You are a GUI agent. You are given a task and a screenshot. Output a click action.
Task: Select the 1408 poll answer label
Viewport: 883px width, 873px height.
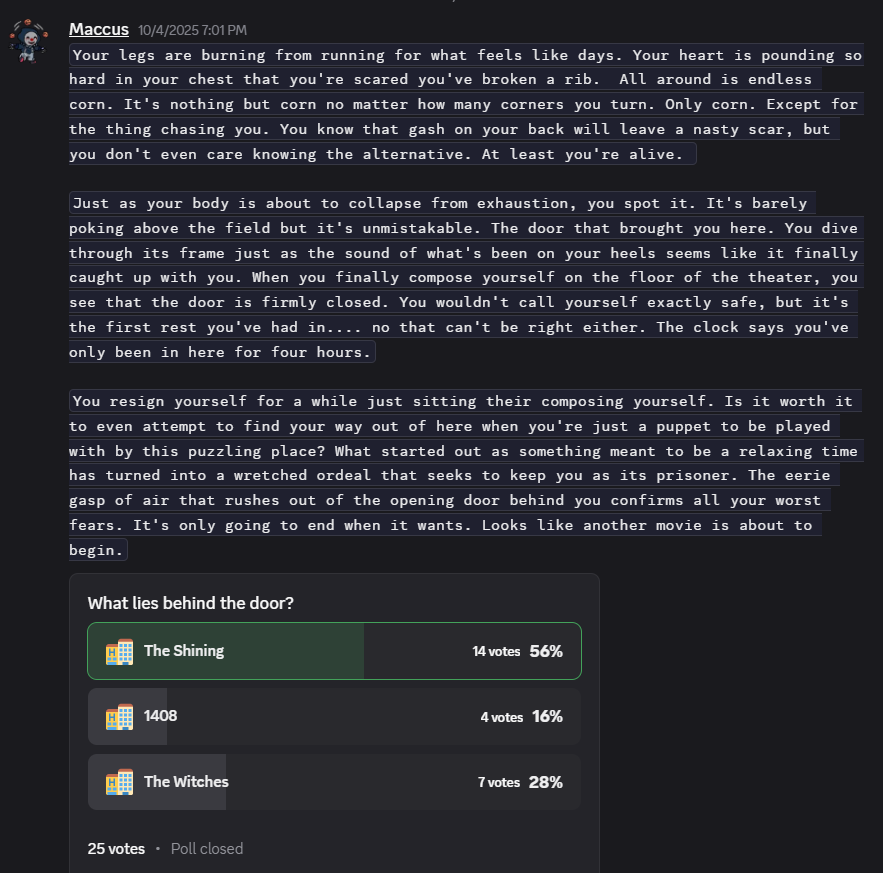160,716
